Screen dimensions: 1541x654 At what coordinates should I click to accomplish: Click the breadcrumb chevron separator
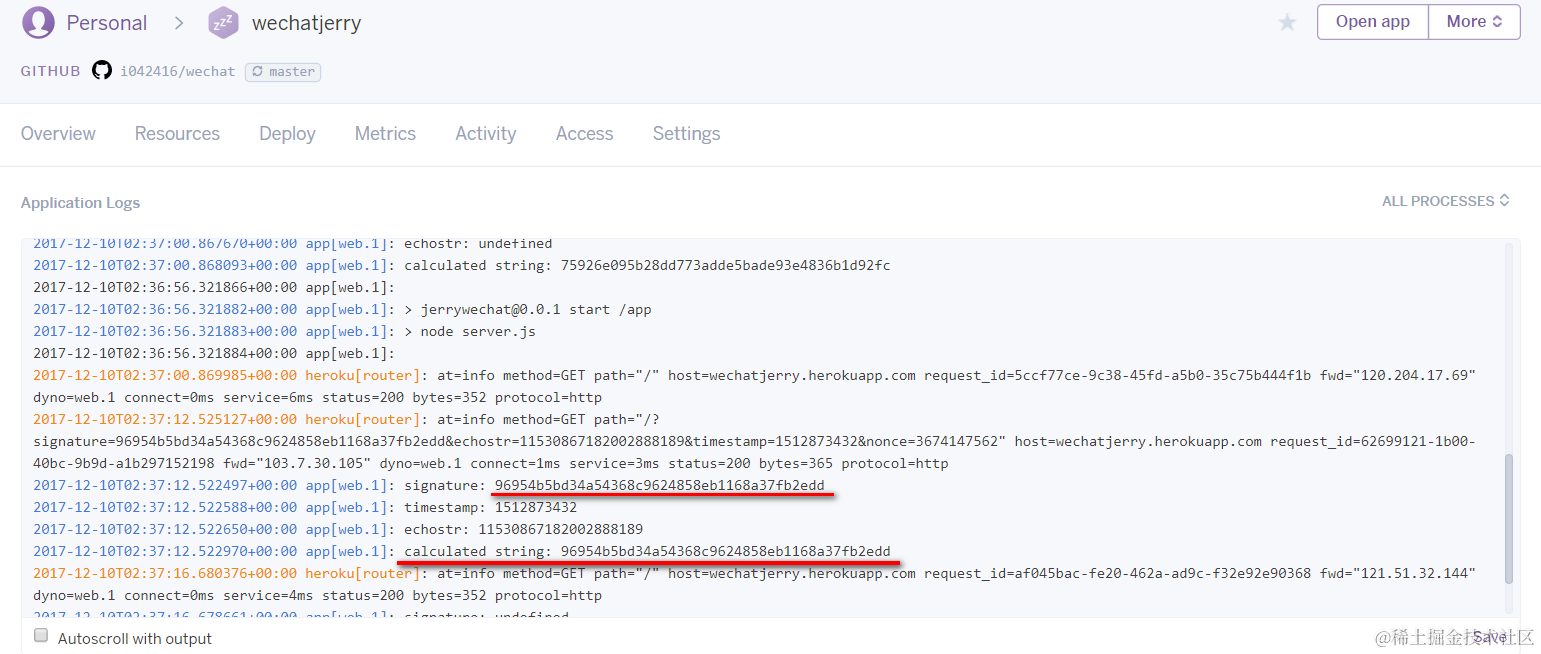[x=179, y=22]
